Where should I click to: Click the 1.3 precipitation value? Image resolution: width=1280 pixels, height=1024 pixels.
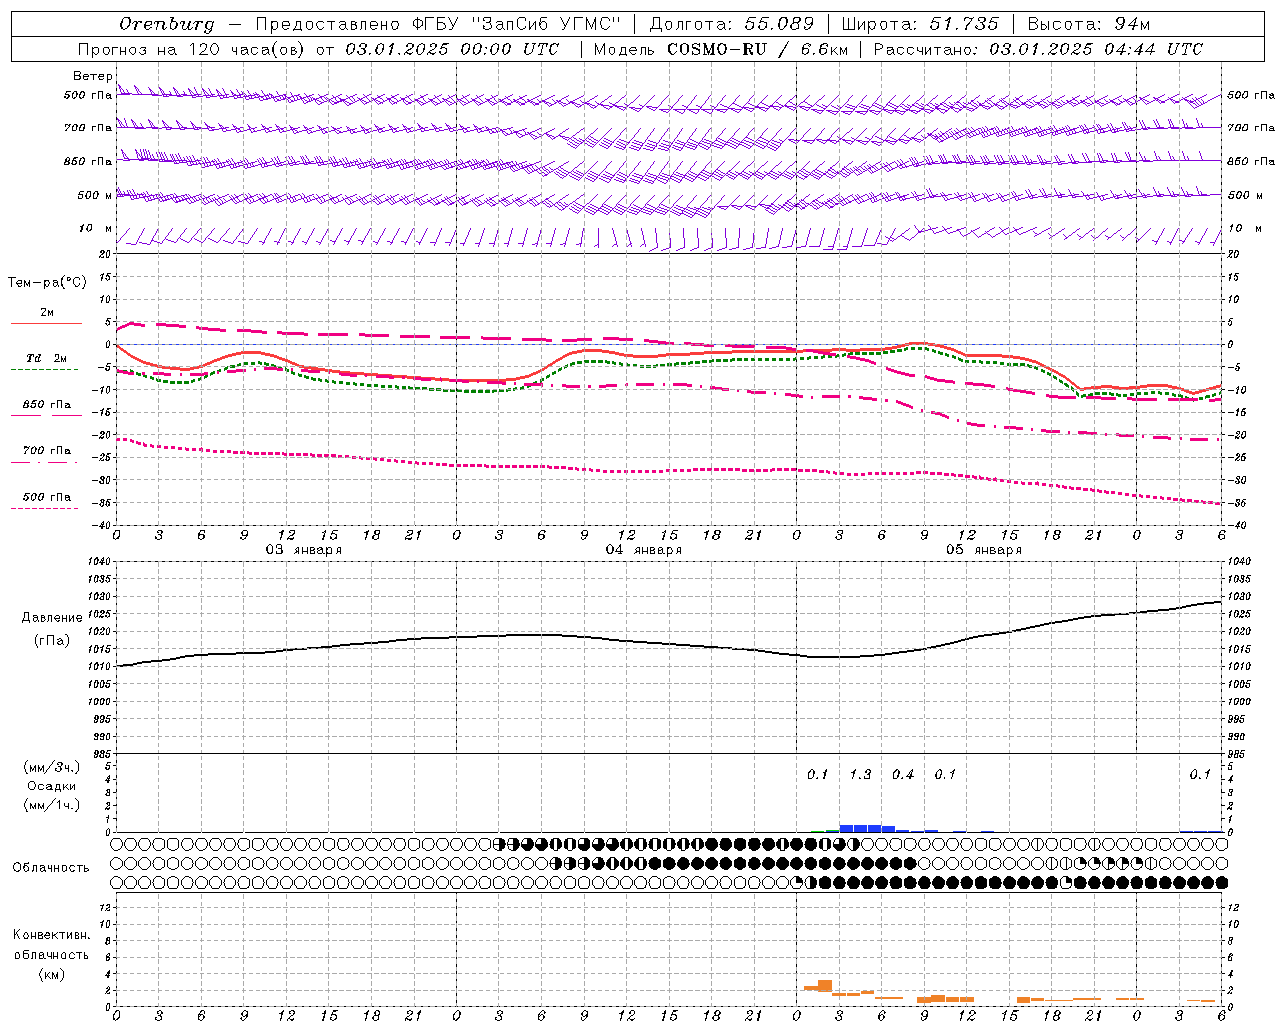coord(860,774)
